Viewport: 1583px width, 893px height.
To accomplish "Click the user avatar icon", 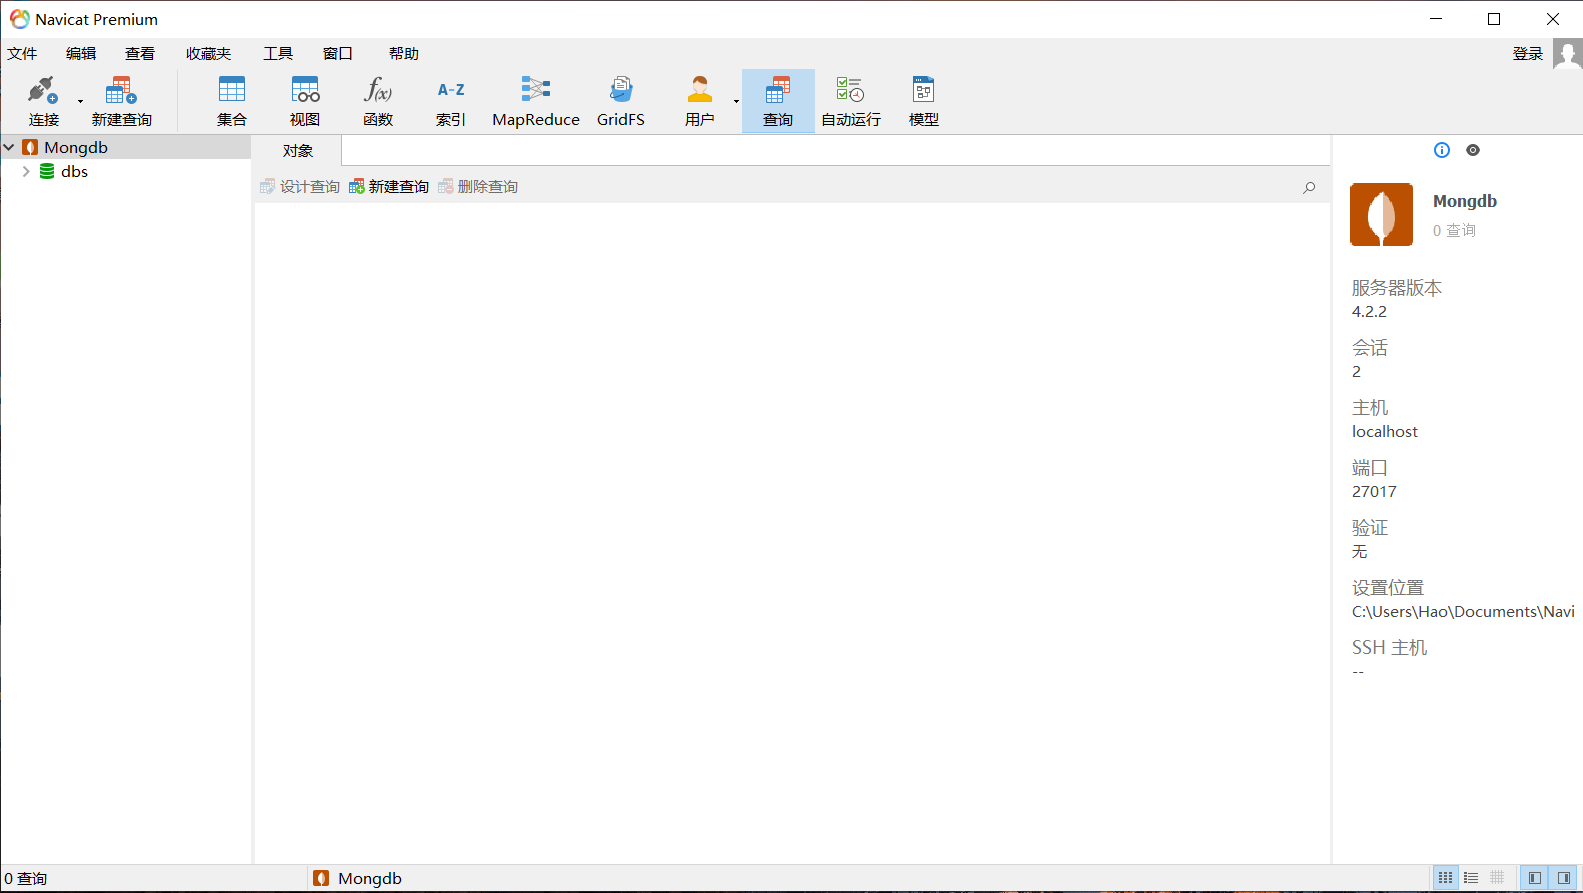I will coord(1567,54).
